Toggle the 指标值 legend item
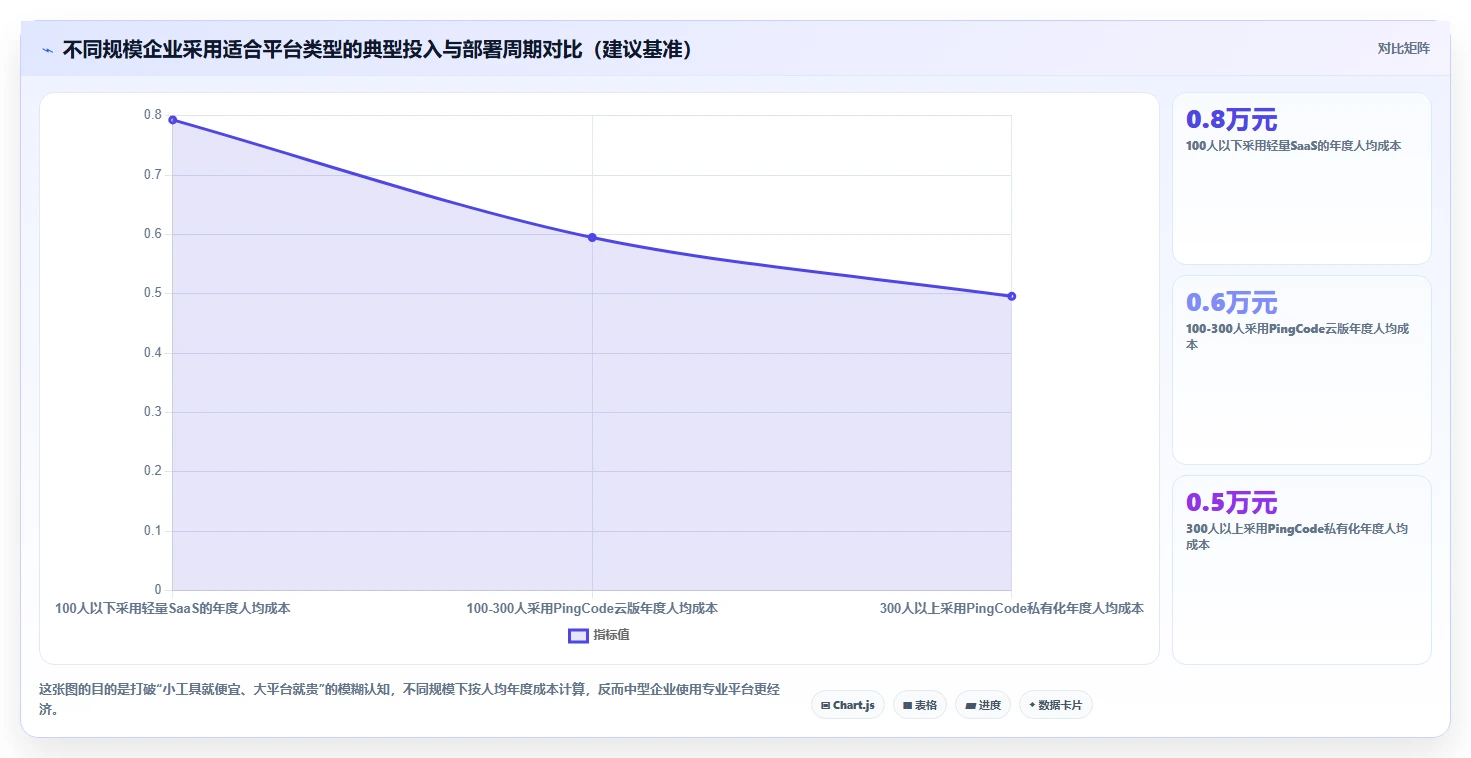This screenshot has width=1471, height=758. (x=599, y=635)
